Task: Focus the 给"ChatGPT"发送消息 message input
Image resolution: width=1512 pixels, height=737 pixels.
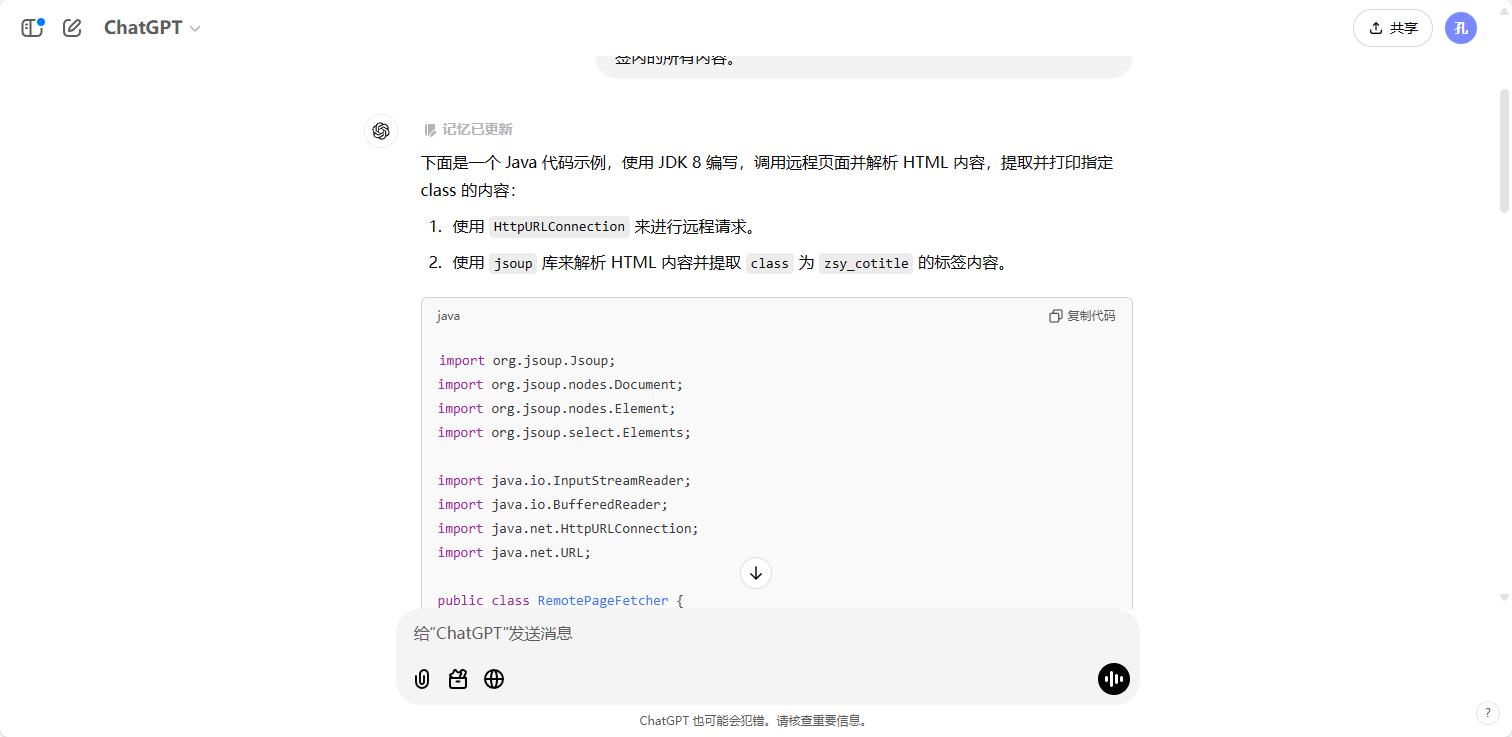Action: 760,633
